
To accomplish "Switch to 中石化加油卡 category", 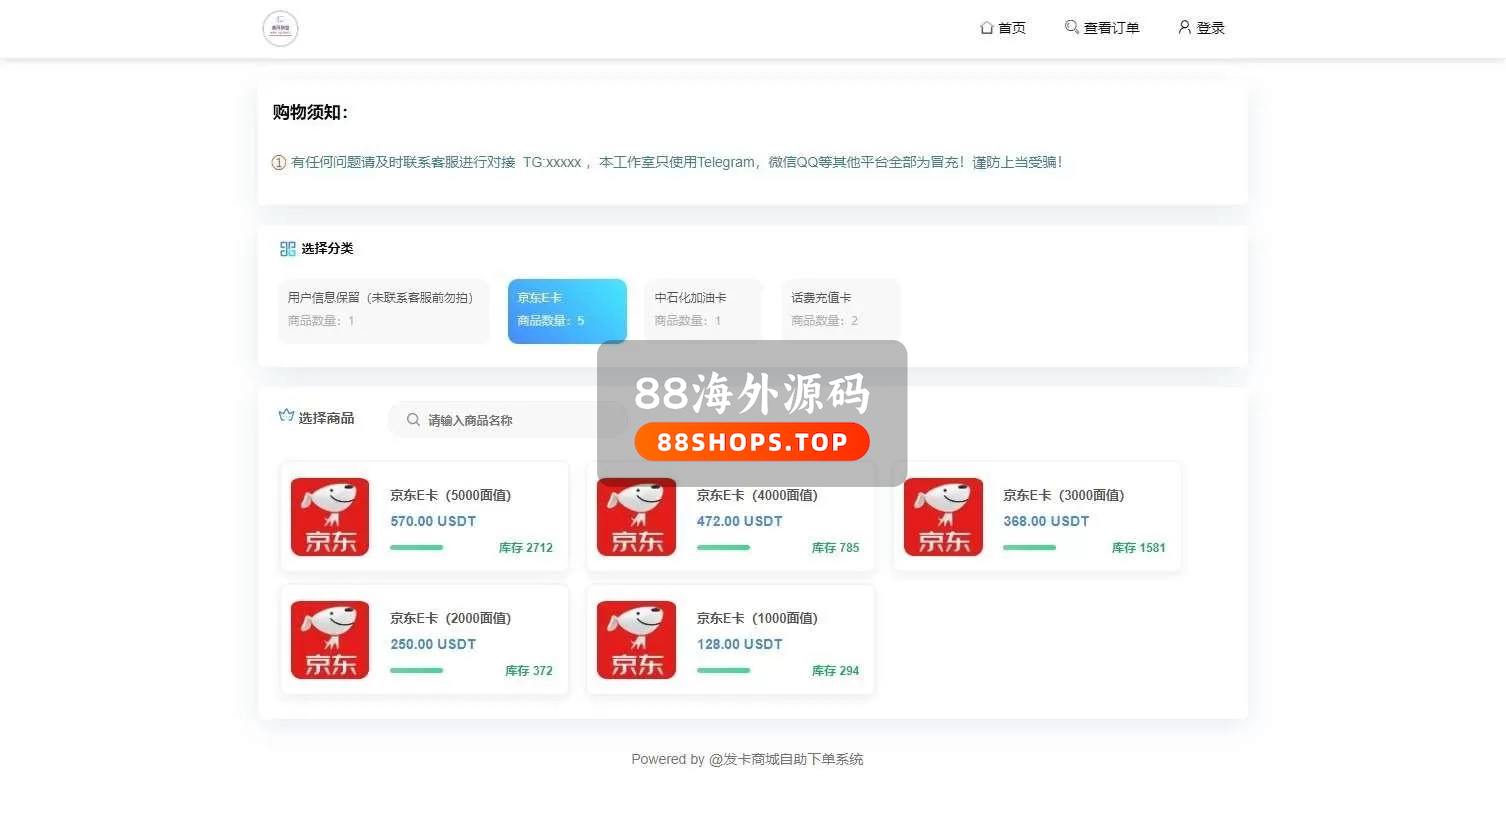I will (x=703, y=310).
